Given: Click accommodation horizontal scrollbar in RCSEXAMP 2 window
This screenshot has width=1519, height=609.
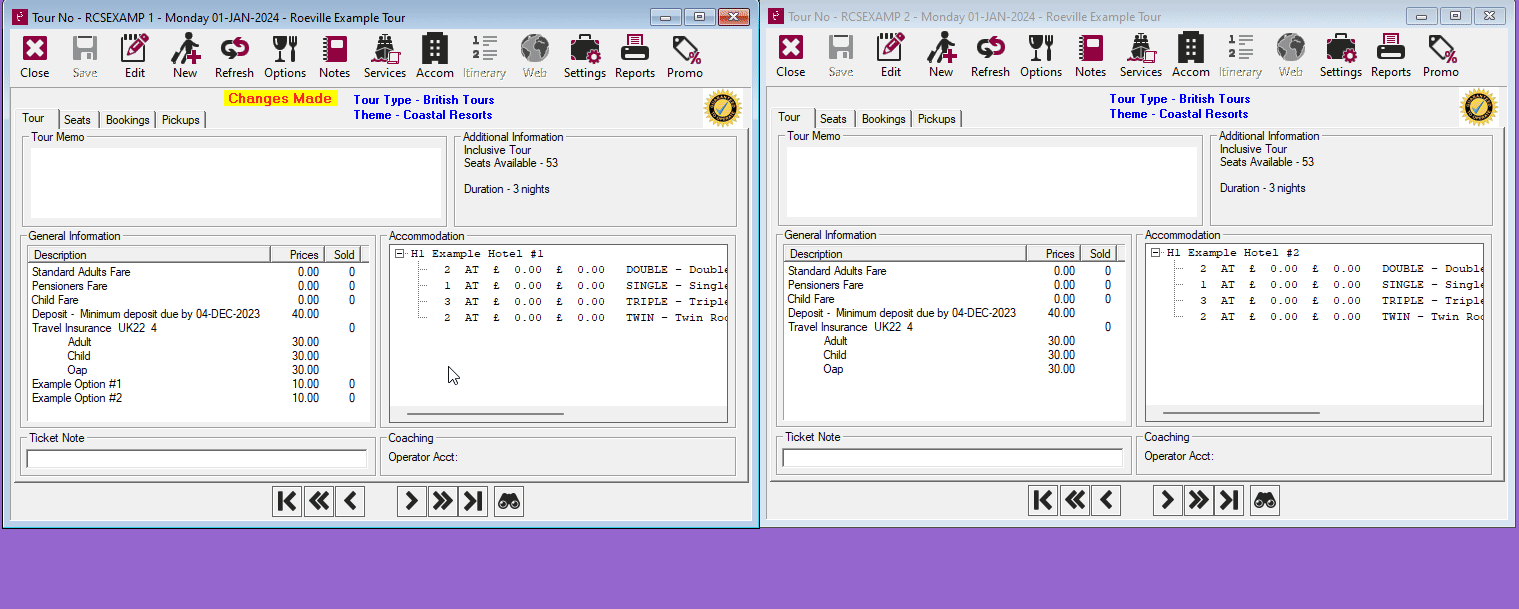Looking at the screenshot, I should 1241,413.
